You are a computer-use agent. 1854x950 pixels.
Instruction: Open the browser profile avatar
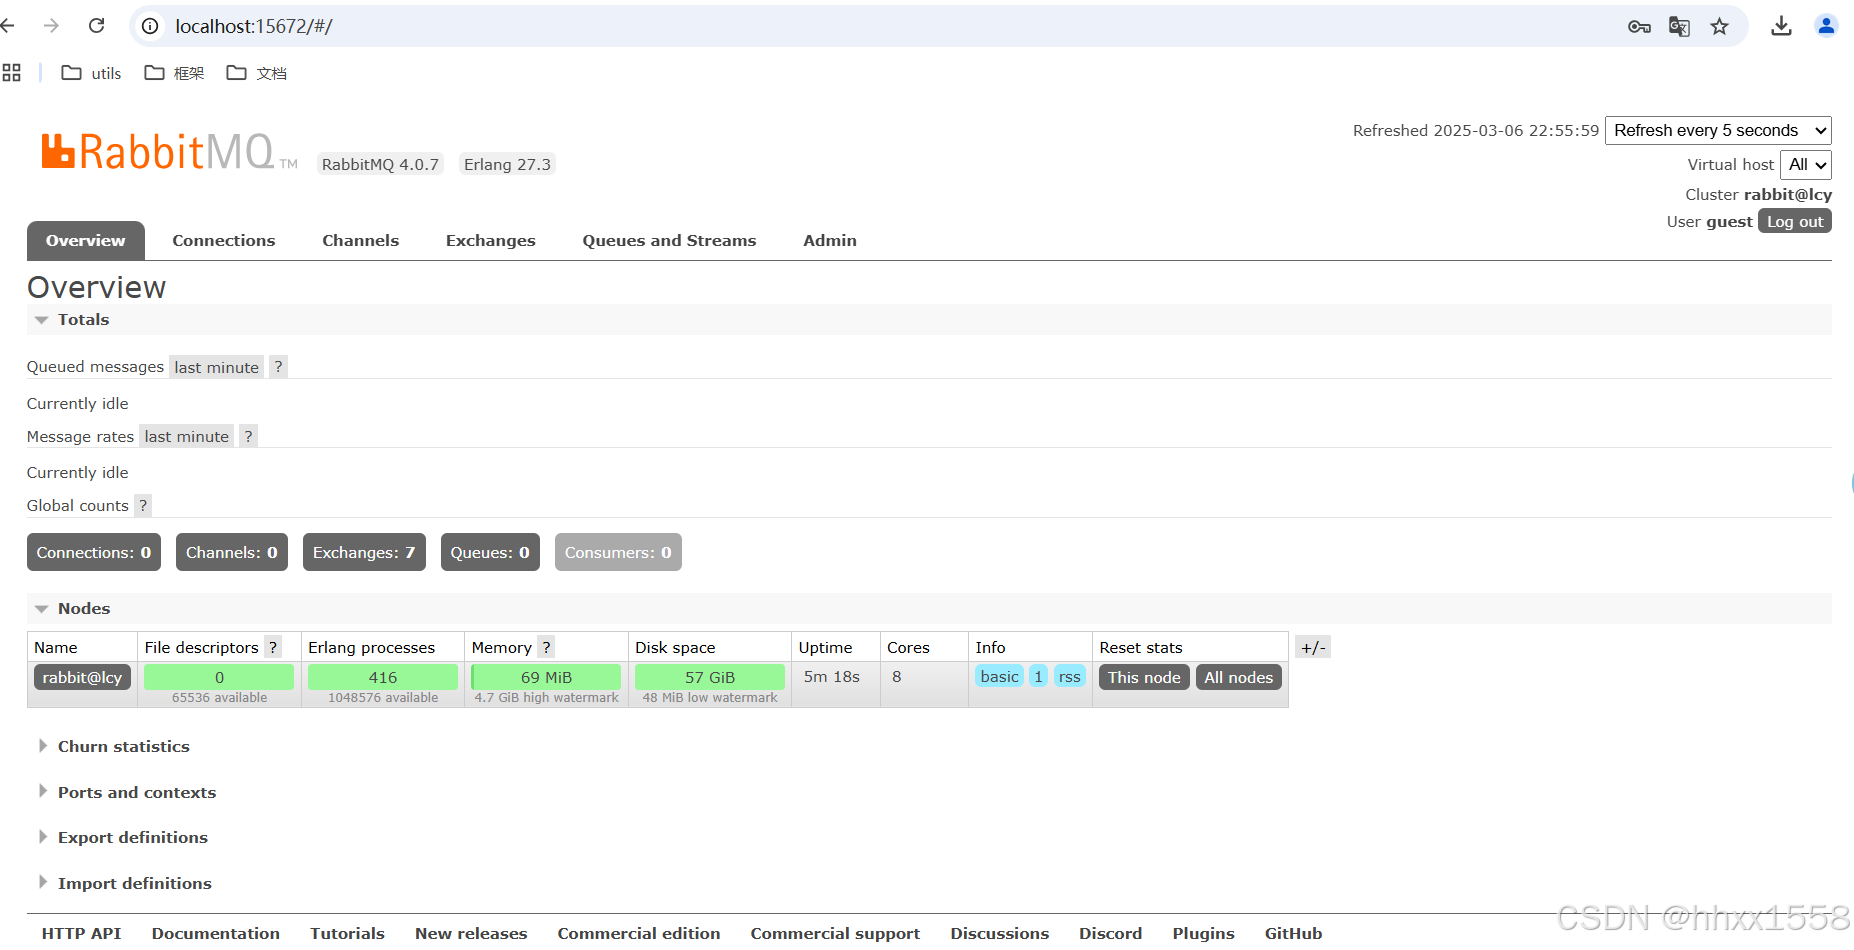pyautogui.click(x=1826, y=26)
